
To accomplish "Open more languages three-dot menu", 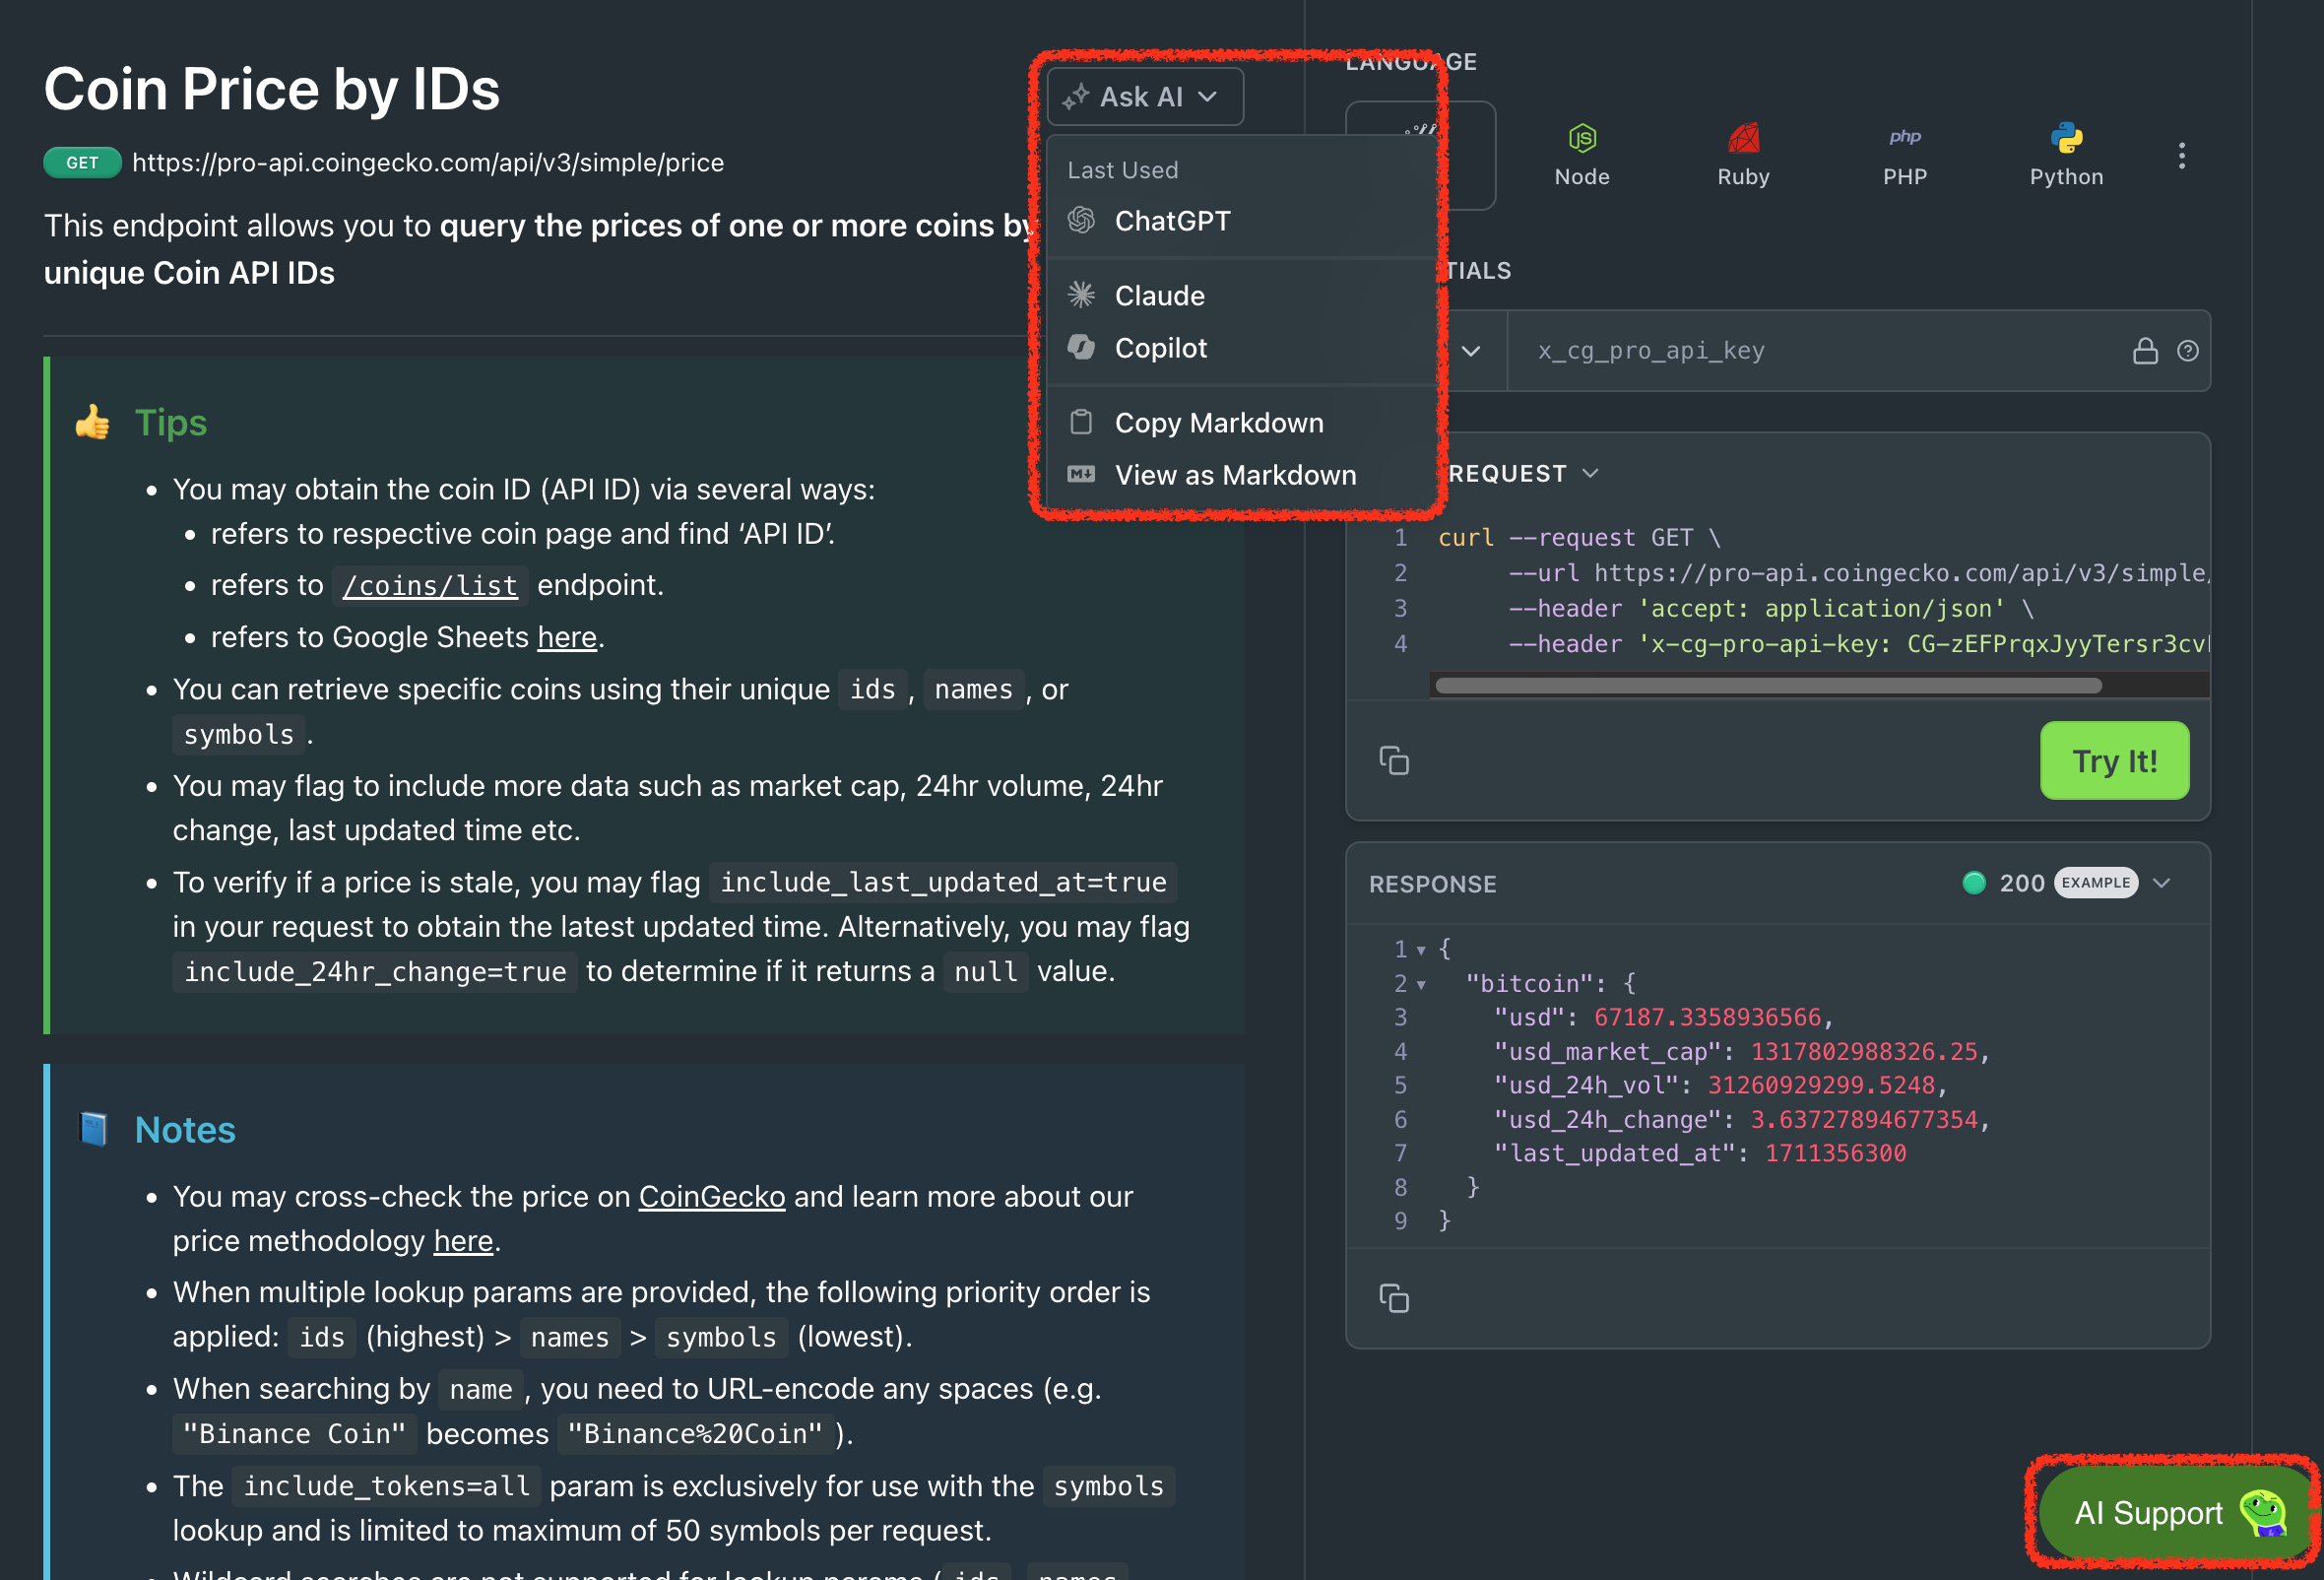I will [2181, 155].
